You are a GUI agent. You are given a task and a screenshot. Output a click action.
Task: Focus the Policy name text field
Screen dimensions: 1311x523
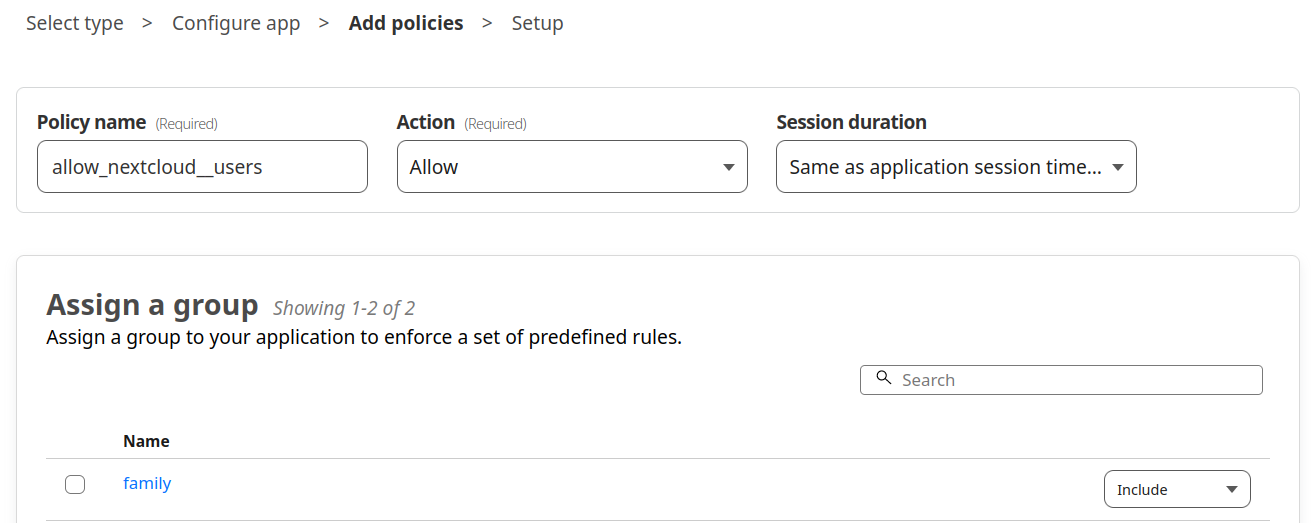point(202,166)
